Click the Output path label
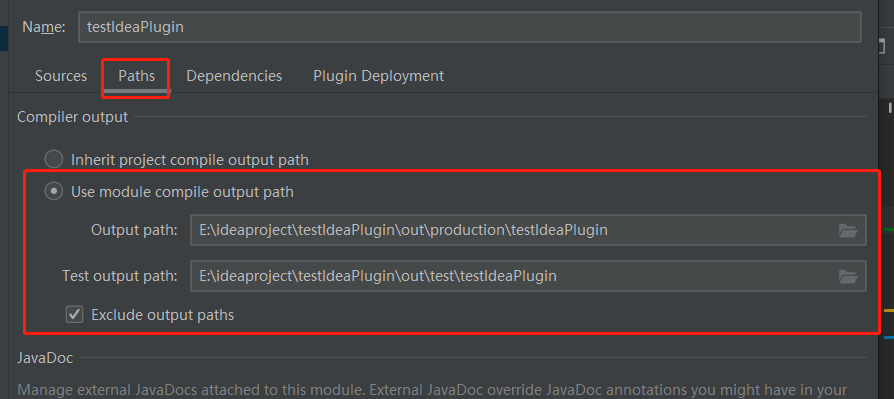 coord(135,230)
